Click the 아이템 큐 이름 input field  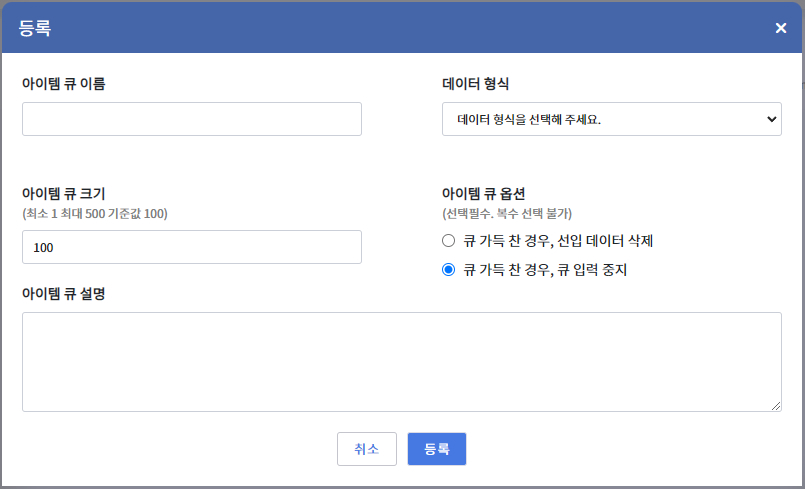[191, 119]
